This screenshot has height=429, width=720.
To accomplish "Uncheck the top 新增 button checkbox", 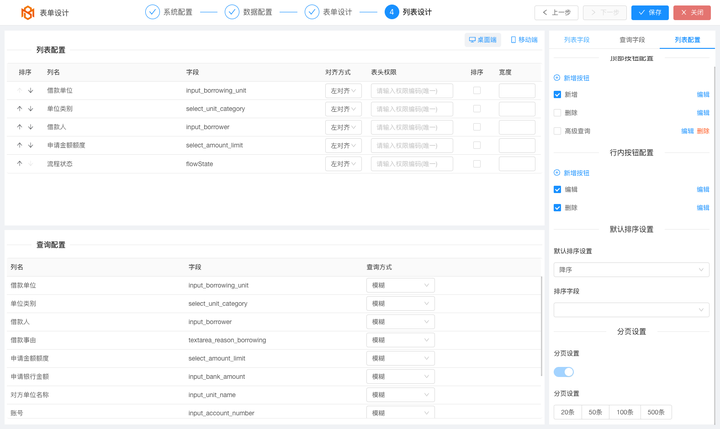I will [x=557, y=95].
